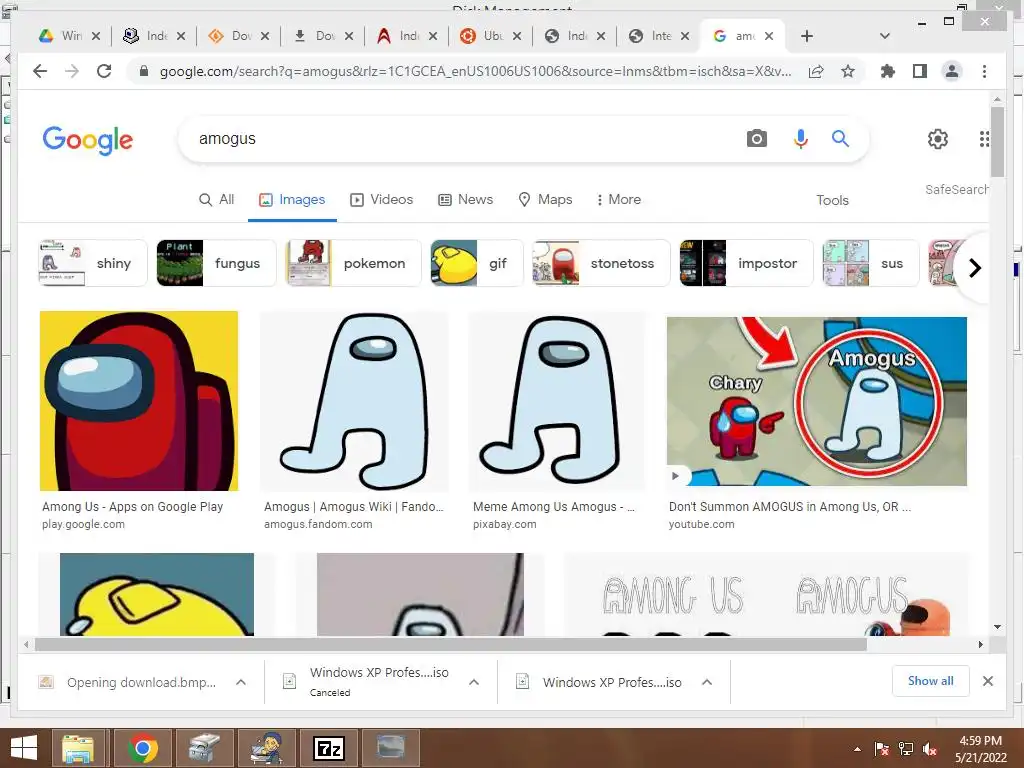Open Amogus Wiki Fandom image result
Screen dimensions: 1024x768
354,402
